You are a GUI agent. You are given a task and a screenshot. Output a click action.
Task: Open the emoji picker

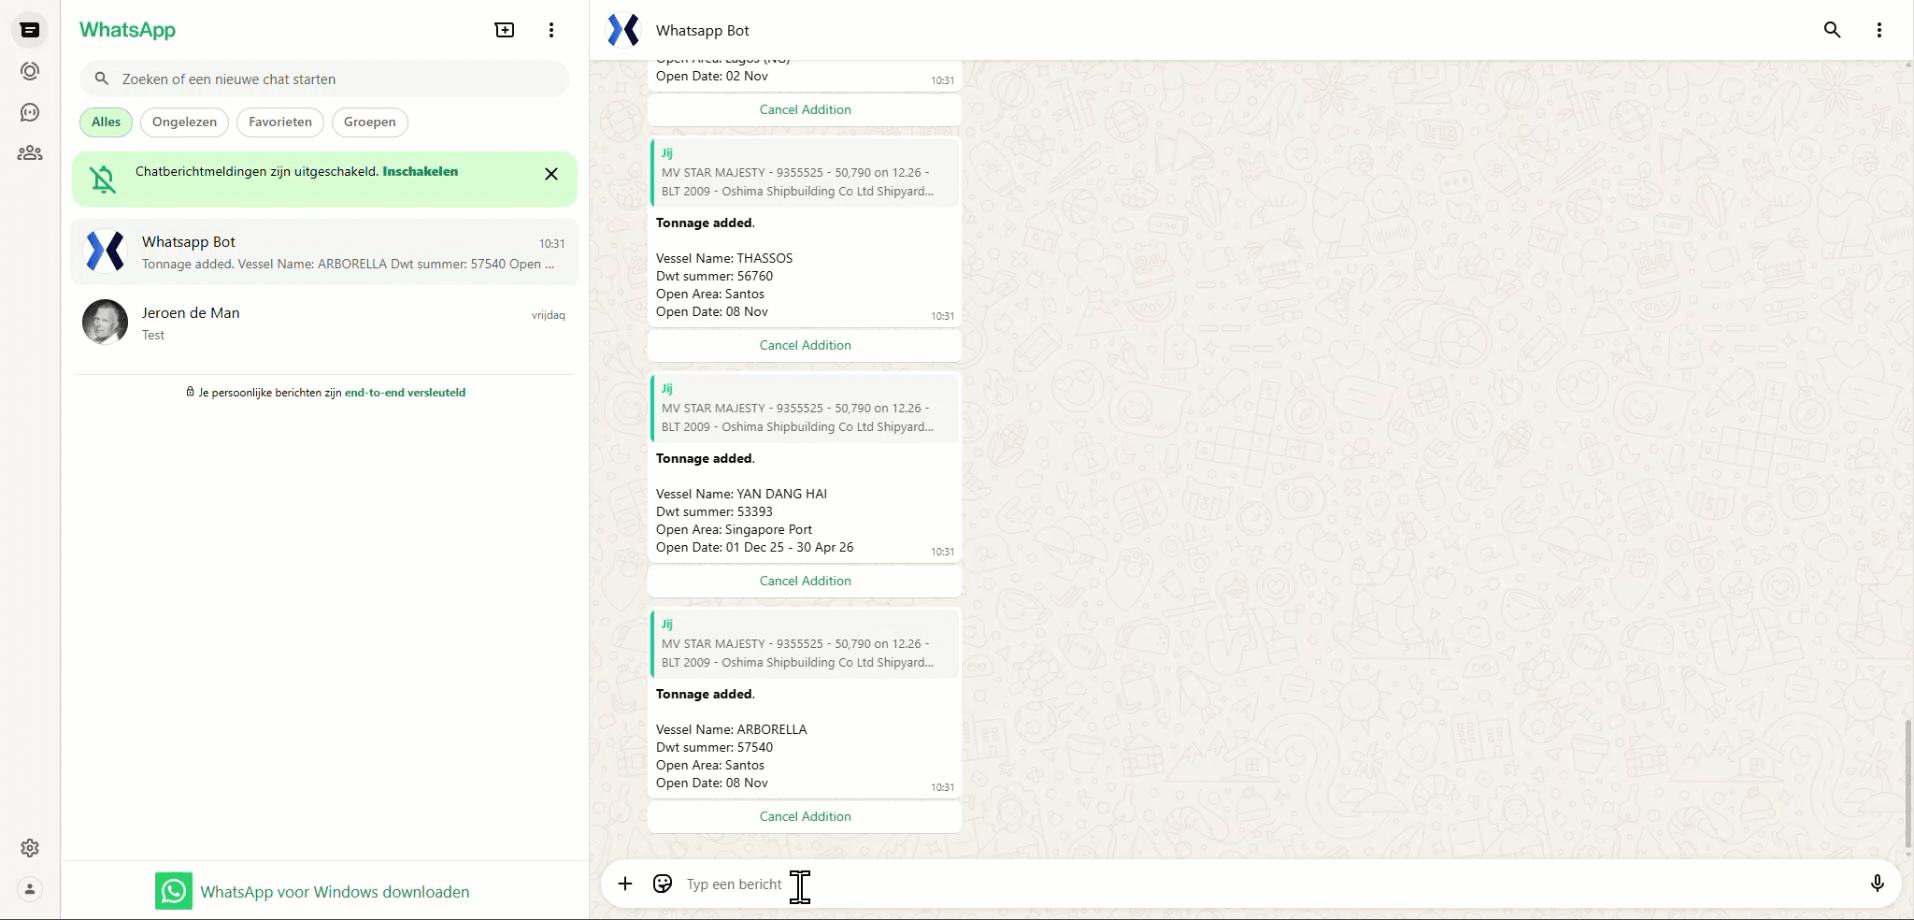(662, 884)
